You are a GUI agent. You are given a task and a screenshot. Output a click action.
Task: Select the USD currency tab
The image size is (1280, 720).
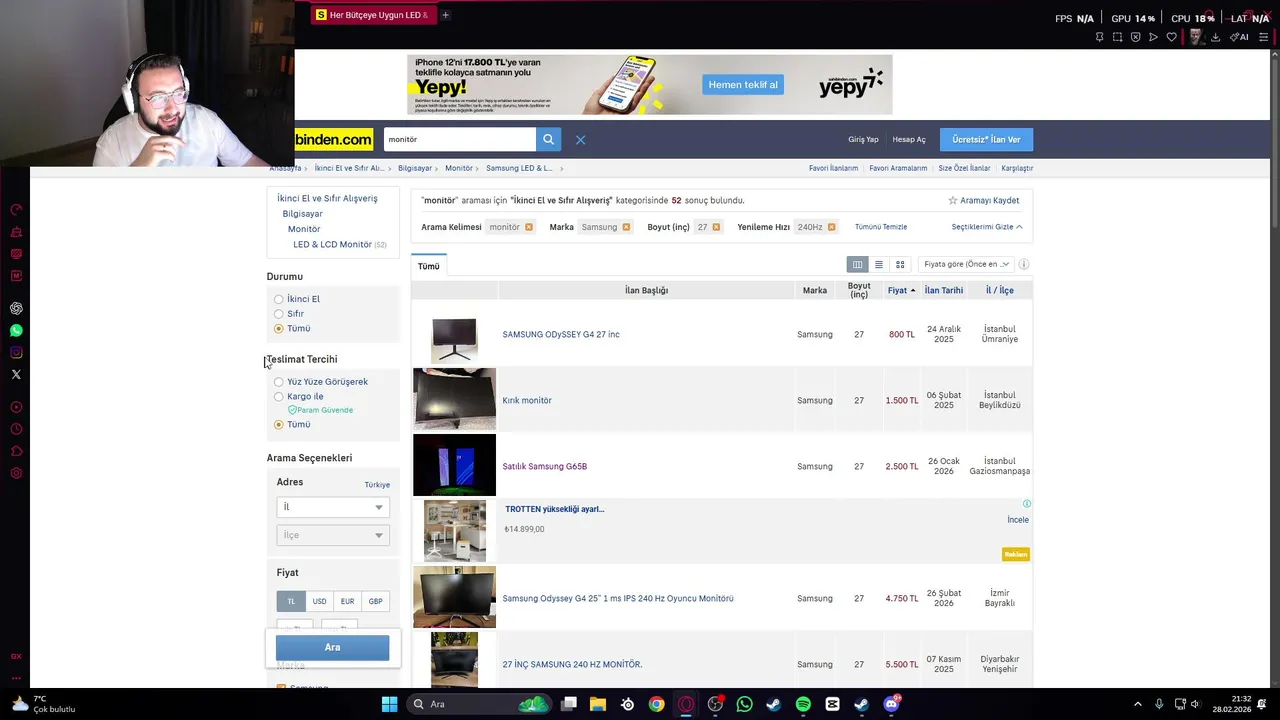(x=319, y=601)
